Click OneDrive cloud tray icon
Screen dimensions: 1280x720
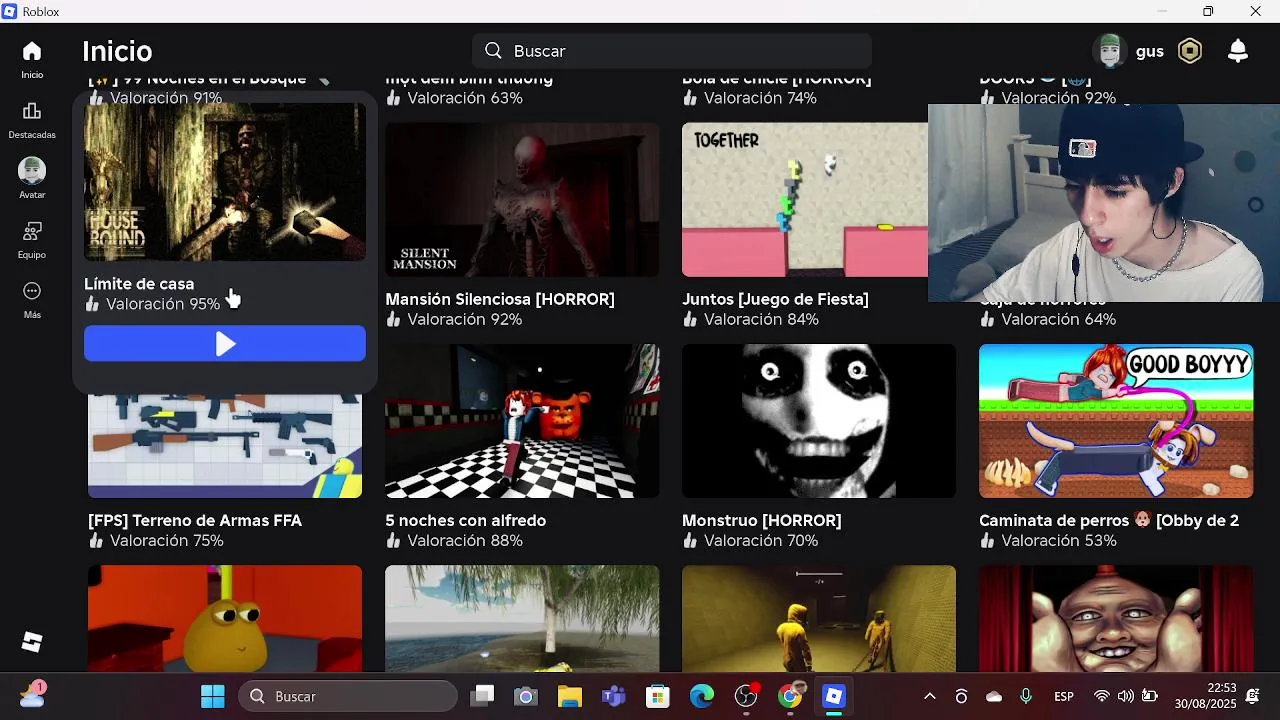[994, 696]
